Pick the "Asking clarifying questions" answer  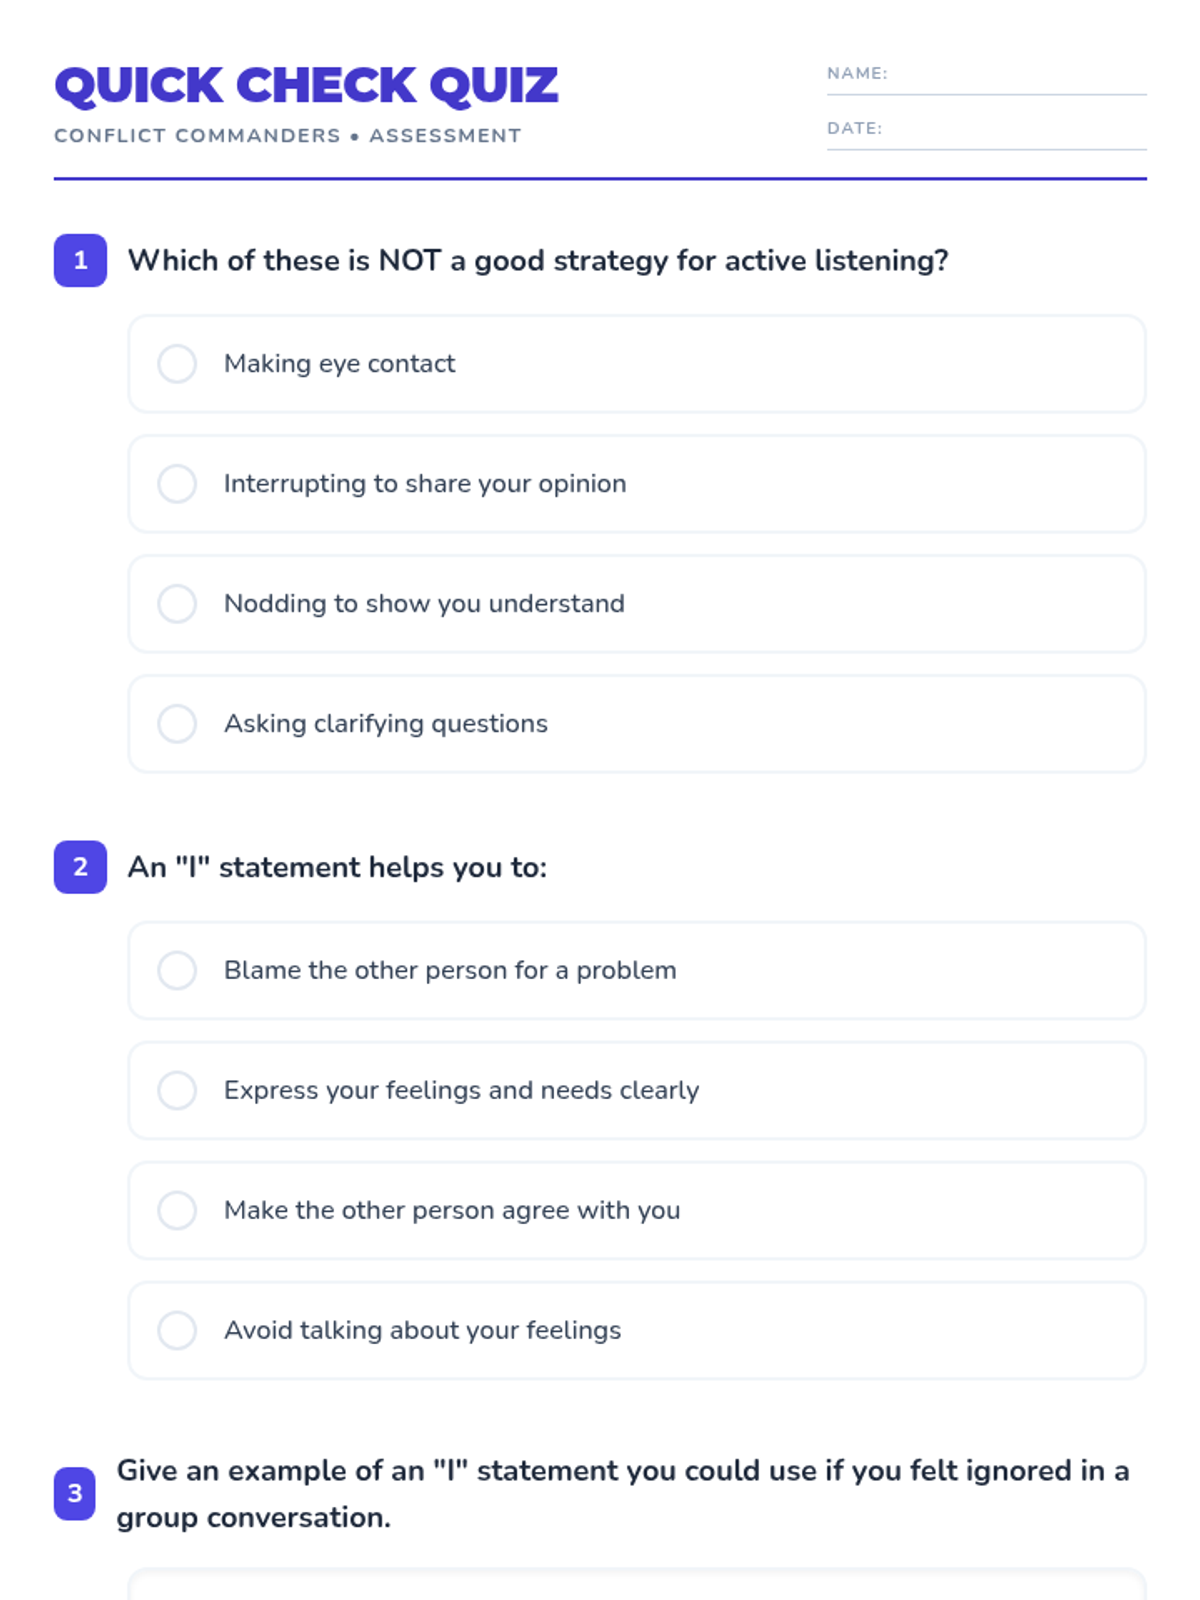(177, 724)
